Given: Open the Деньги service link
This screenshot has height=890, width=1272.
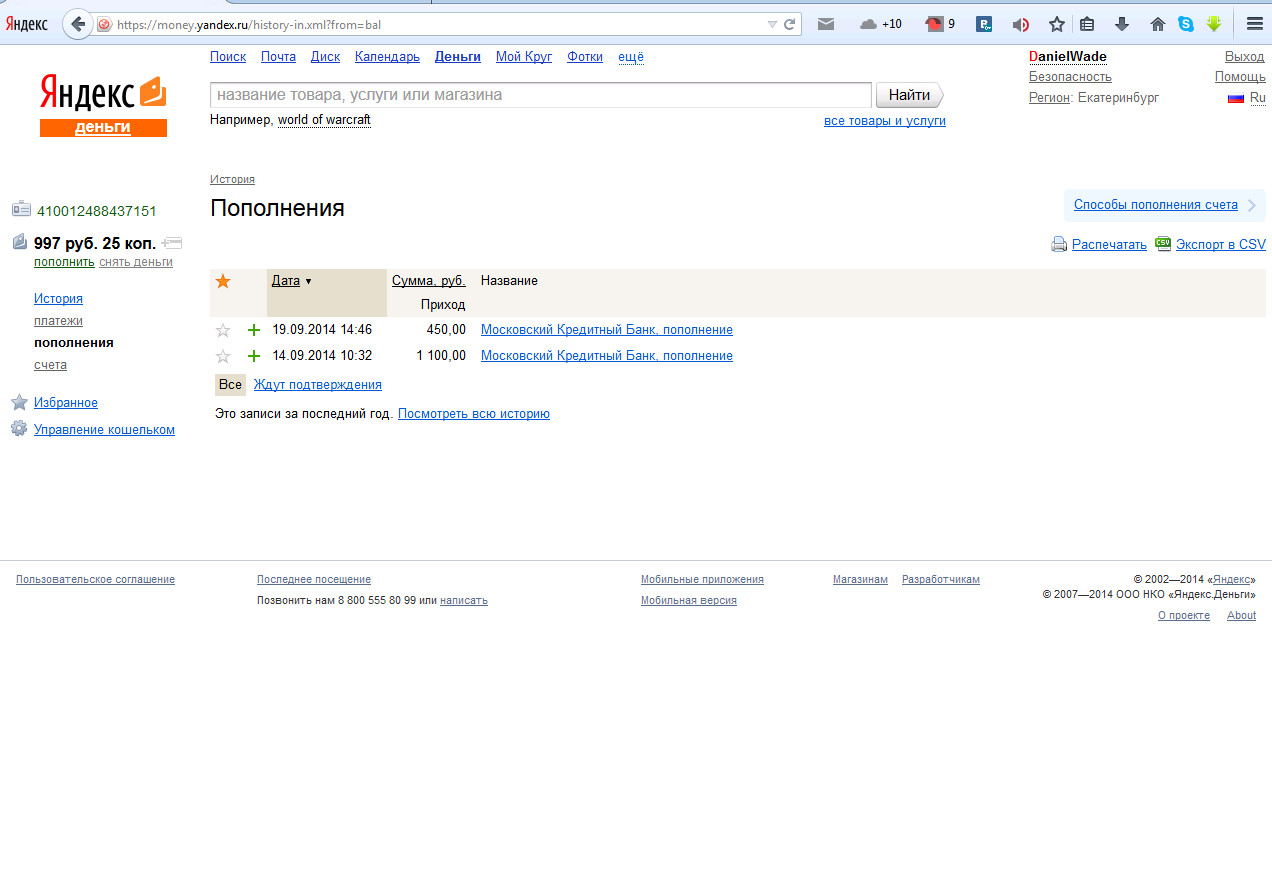Looking at the screenshot, I should [458, 57].
